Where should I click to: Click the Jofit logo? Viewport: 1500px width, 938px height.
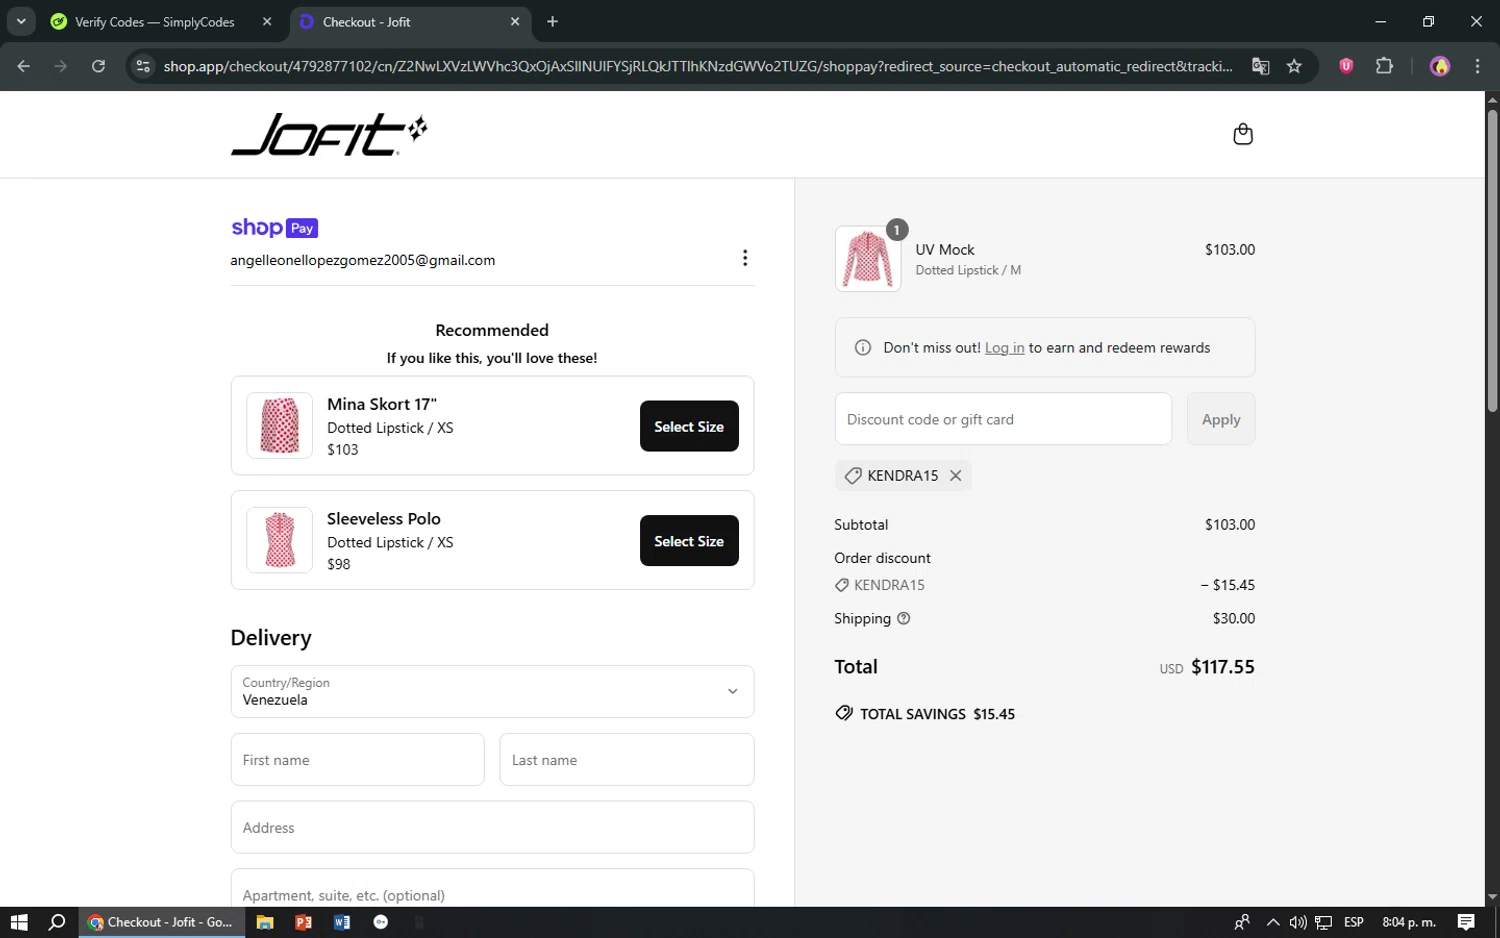tap(329, 135)
